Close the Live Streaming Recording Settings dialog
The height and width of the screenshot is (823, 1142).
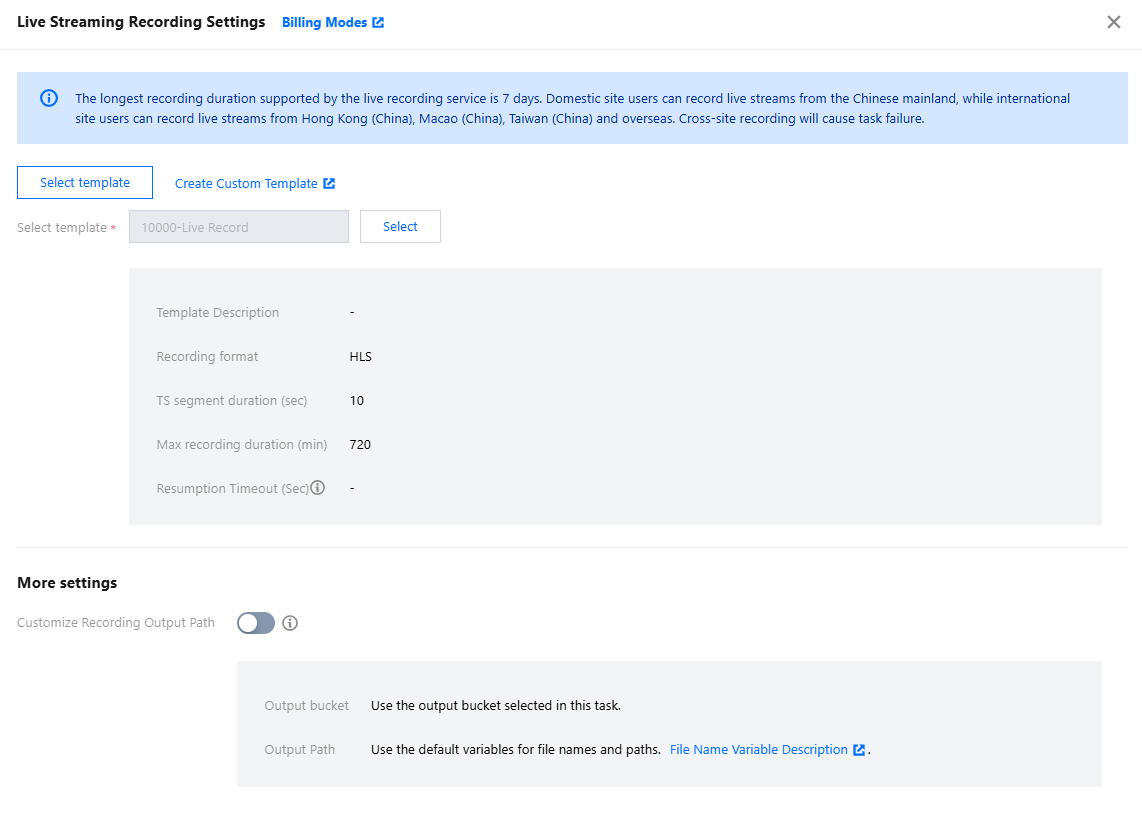[x=1113, y=22]
